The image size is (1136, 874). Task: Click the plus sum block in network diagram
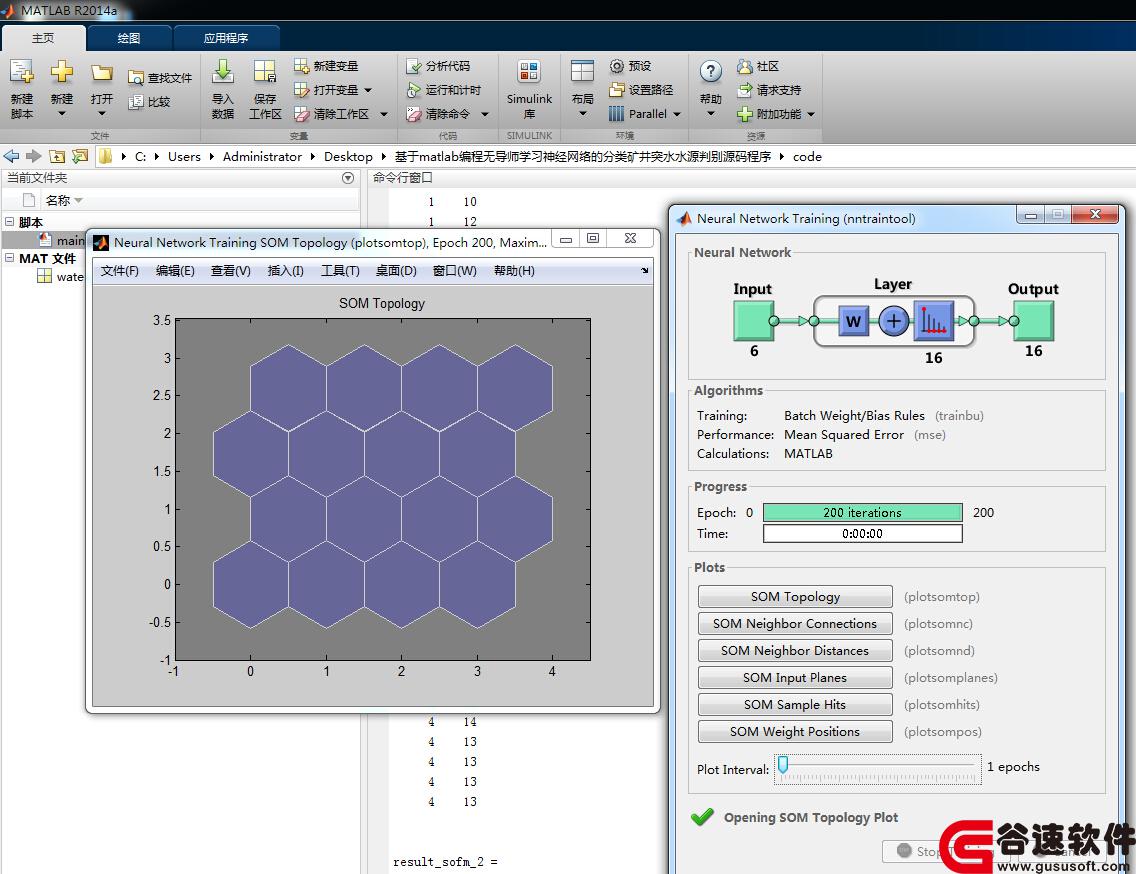894,321
